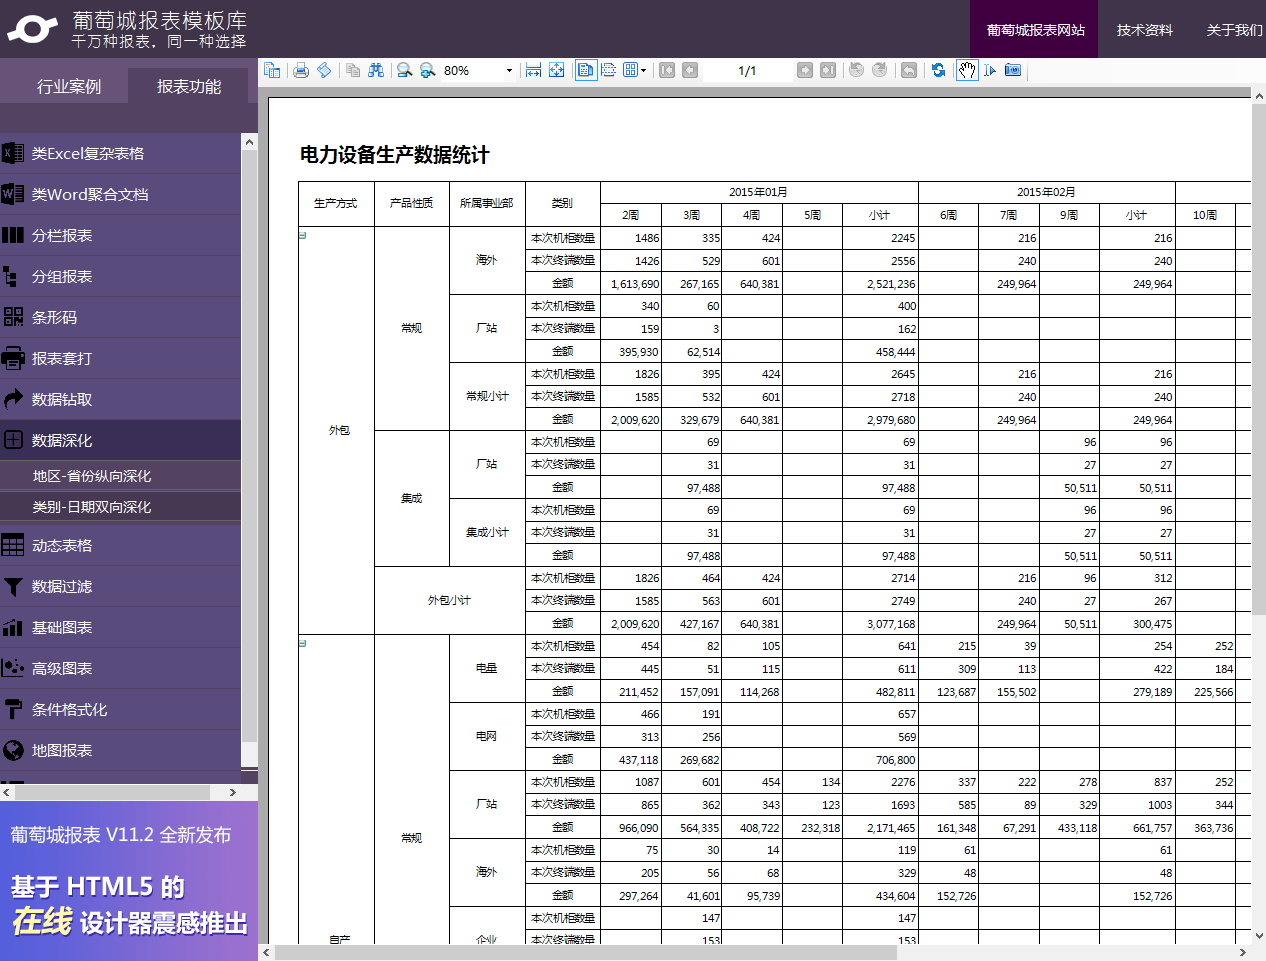Click the zoom out magnifier icon
This screenshot has width=1266, height=961.
(404, 70)
